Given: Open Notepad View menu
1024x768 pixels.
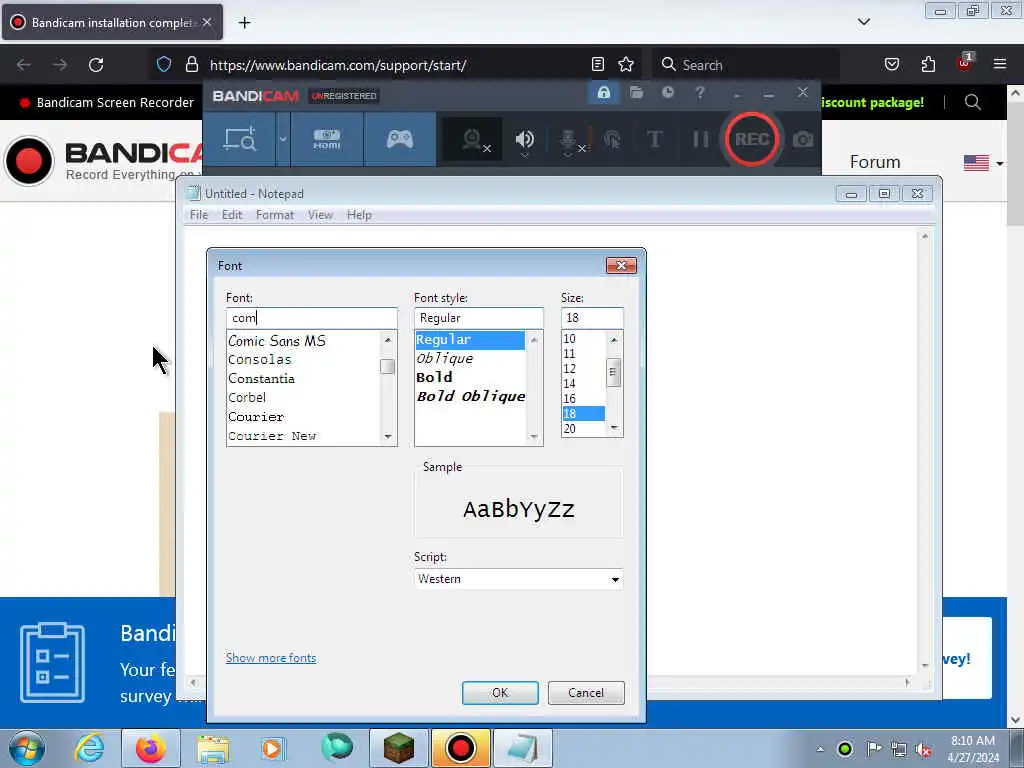Looking at the screenshot, I should (320, 215).
